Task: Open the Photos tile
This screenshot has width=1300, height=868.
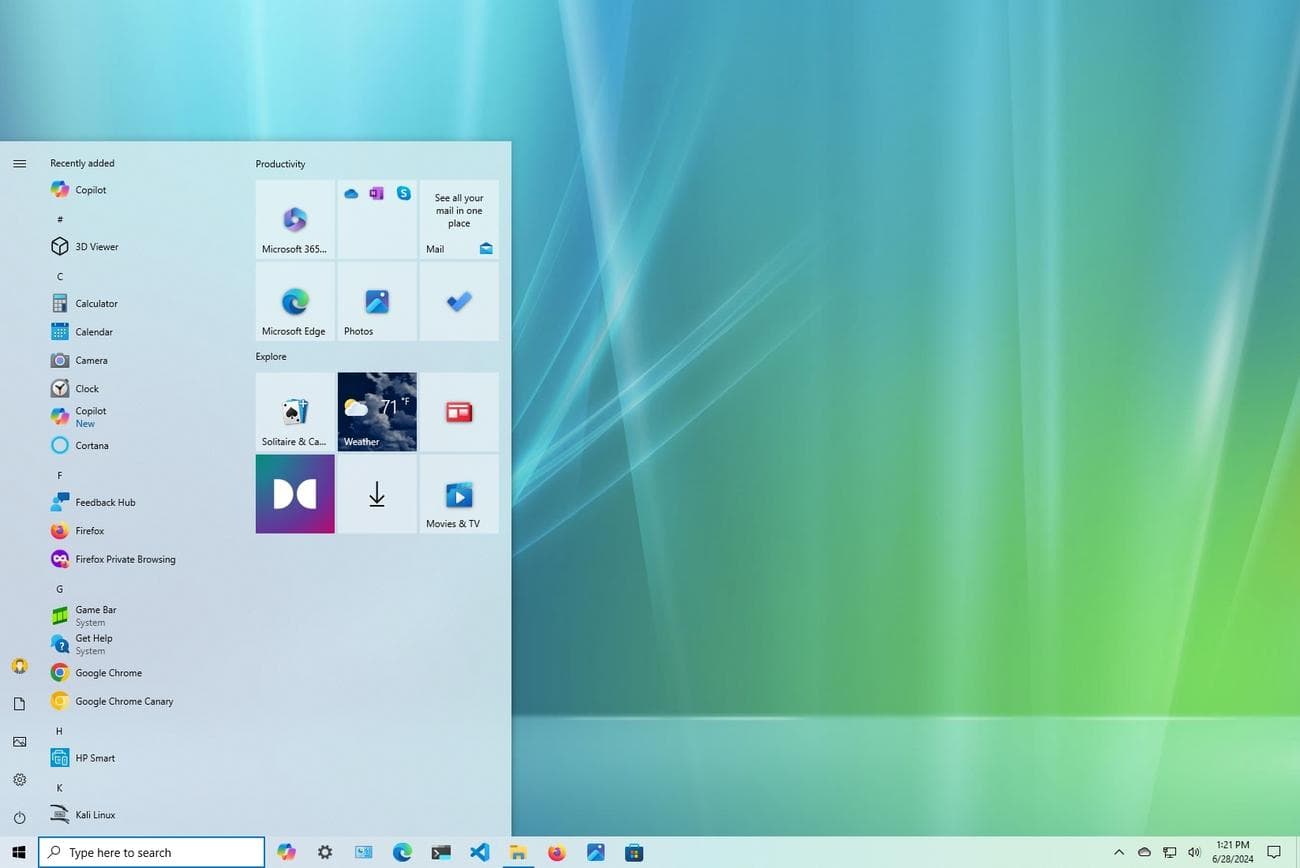Action: coord(377,302)
